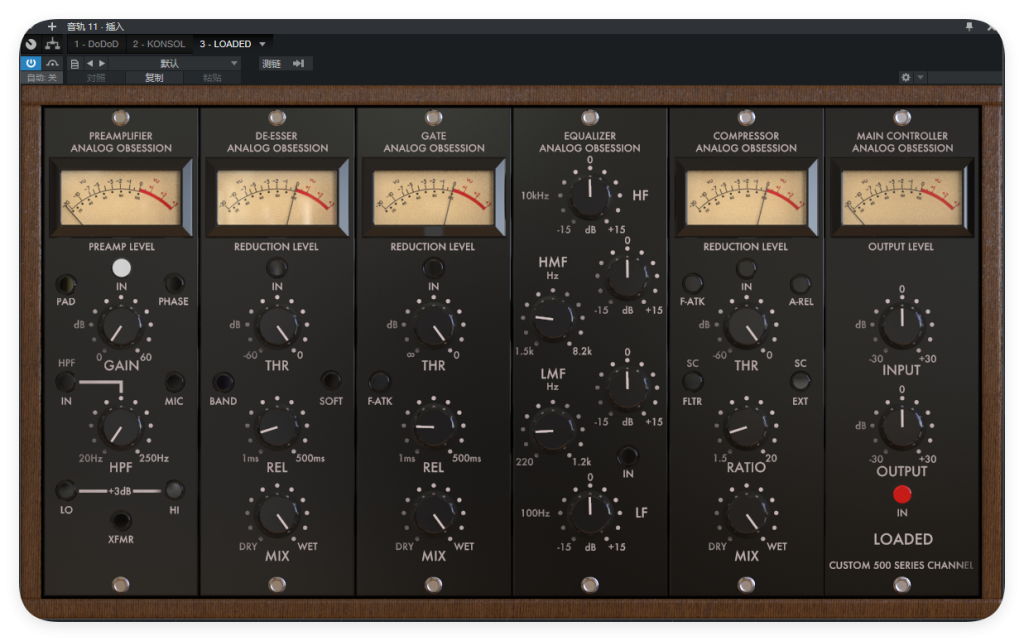The height and width of the screenshot is (641, 1024).
Task: Open the routing view tree icon
Action: [52, 44]
